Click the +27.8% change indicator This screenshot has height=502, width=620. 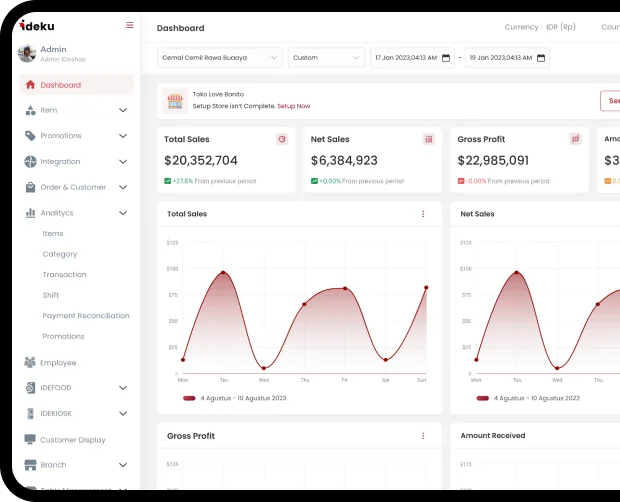tap(179, 181)
